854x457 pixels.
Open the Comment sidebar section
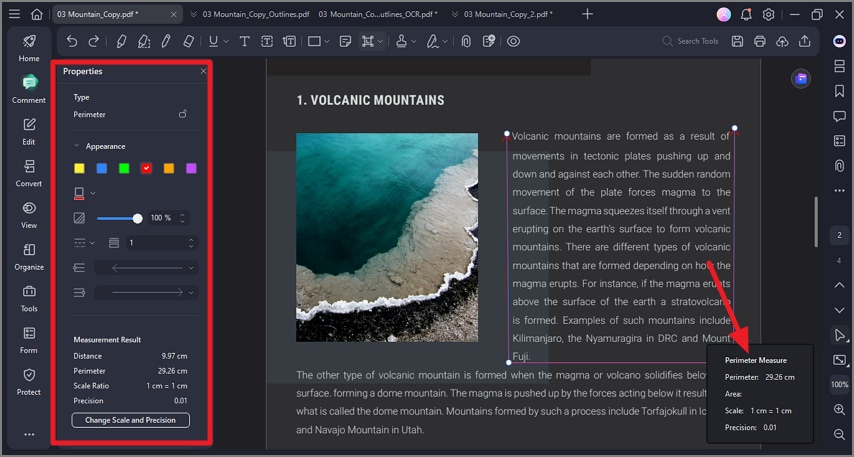[29, 89]
